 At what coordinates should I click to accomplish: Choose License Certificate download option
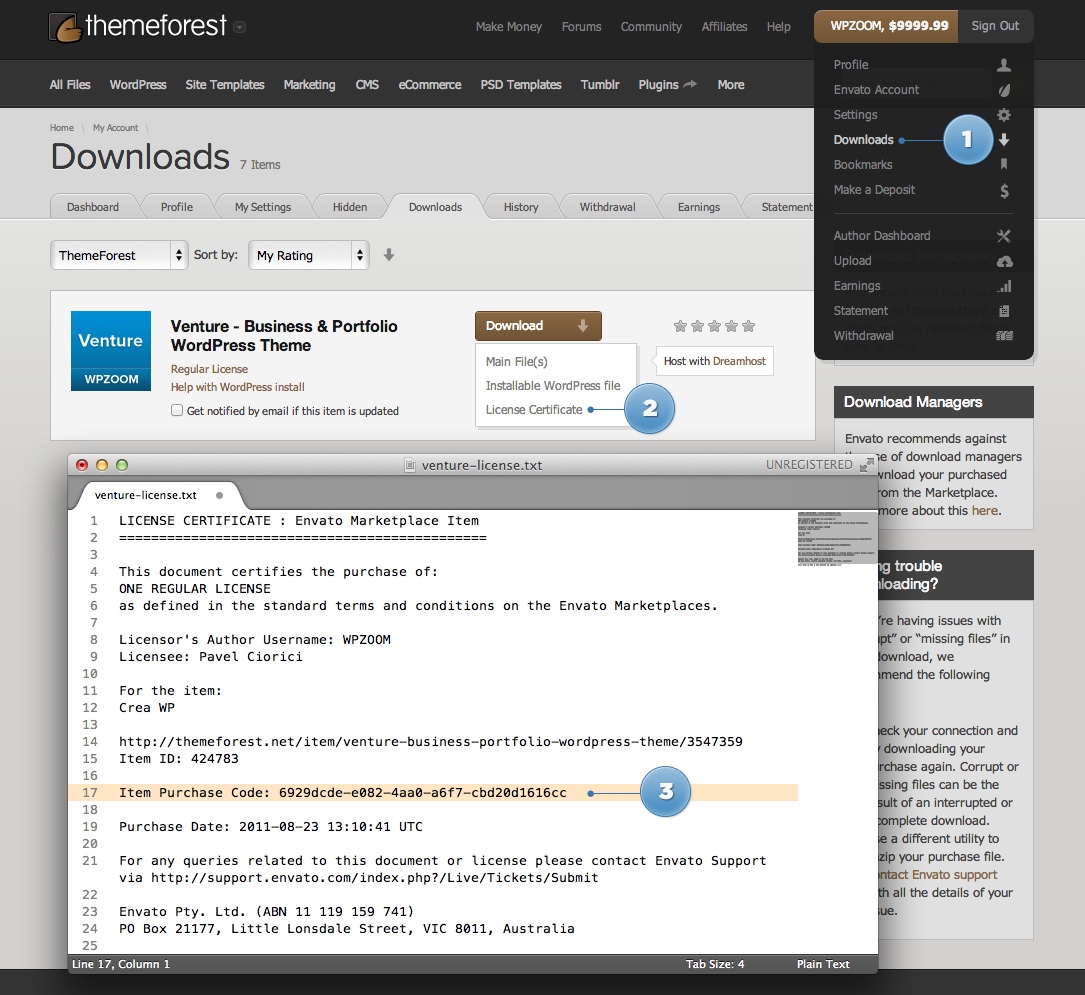tap(534, 410)
